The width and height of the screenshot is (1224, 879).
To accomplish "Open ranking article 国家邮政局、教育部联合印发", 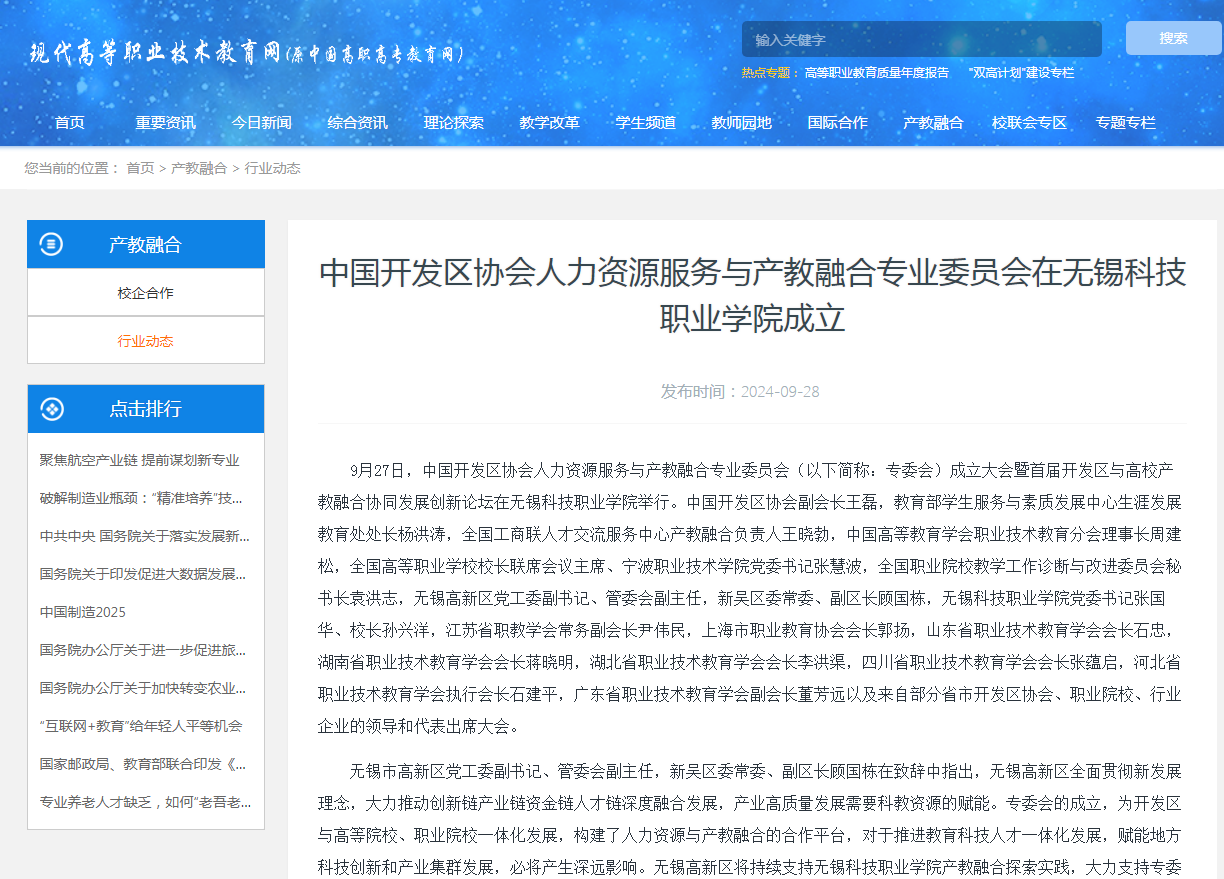I will point(143,764).
